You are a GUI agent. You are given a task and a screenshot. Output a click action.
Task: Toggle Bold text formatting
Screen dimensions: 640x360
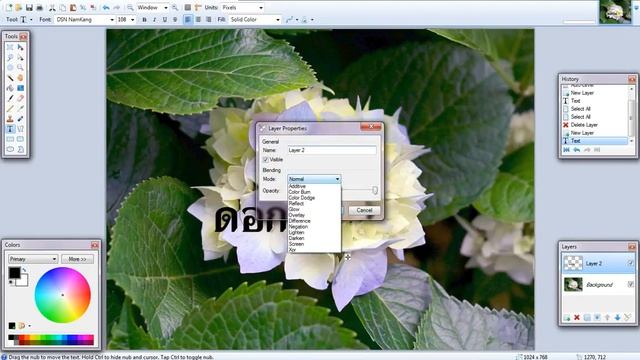click(144, 20)
